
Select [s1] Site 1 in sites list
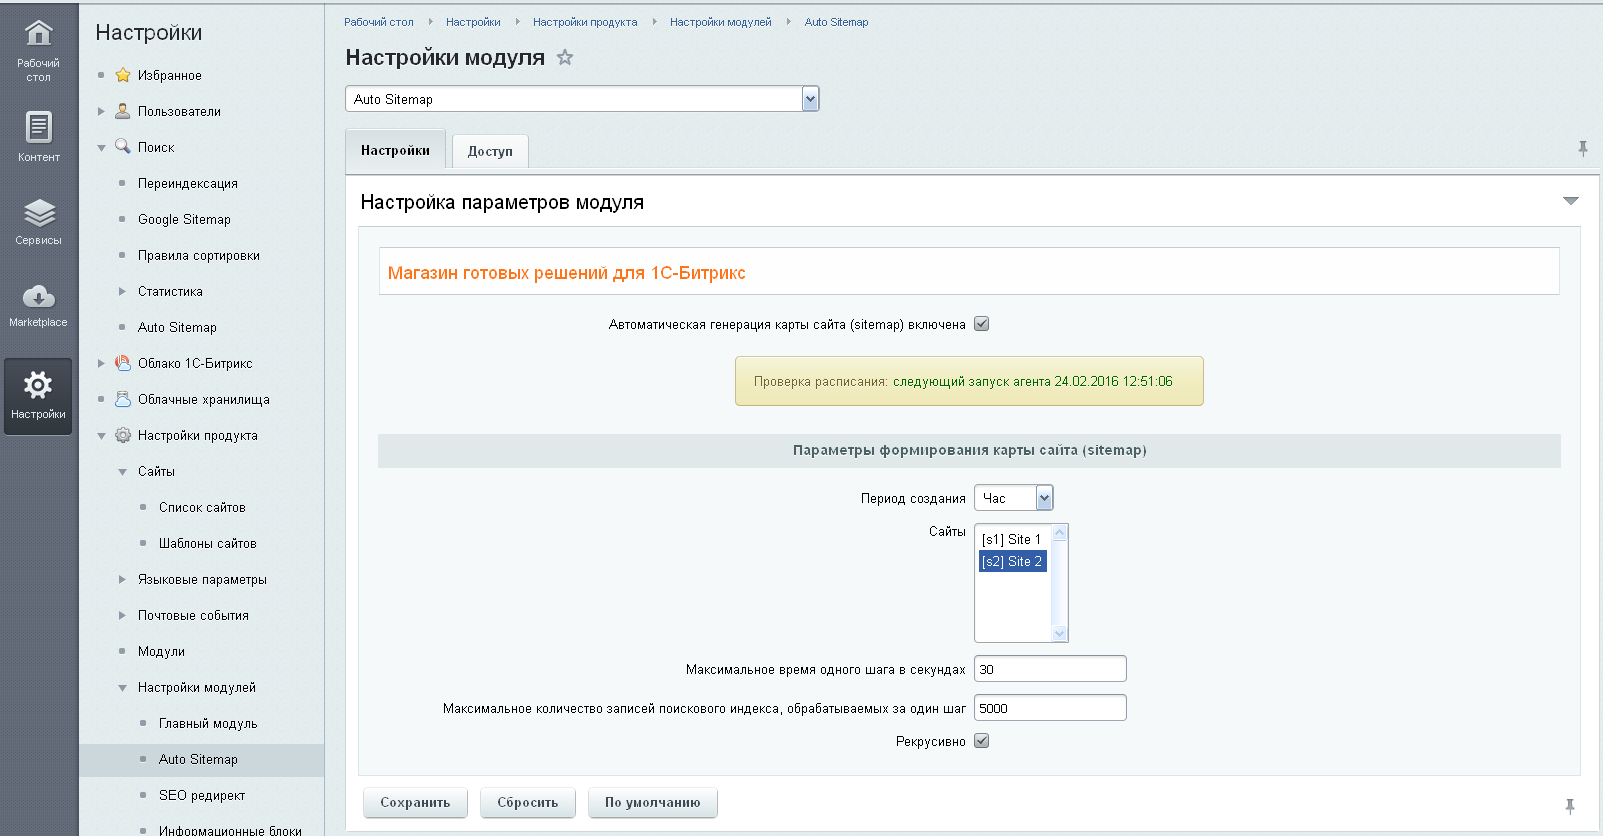point(1011,539)
